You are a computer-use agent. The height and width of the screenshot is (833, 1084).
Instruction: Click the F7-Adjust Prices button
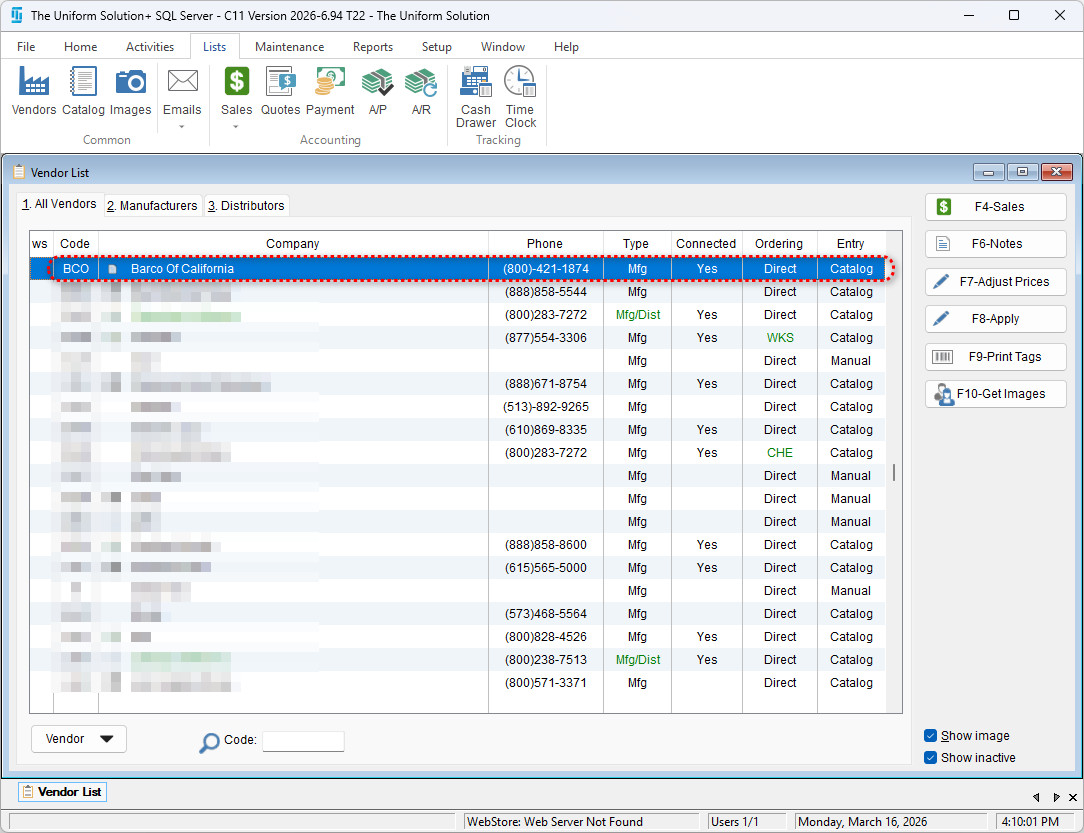click(x=995, y=282)
